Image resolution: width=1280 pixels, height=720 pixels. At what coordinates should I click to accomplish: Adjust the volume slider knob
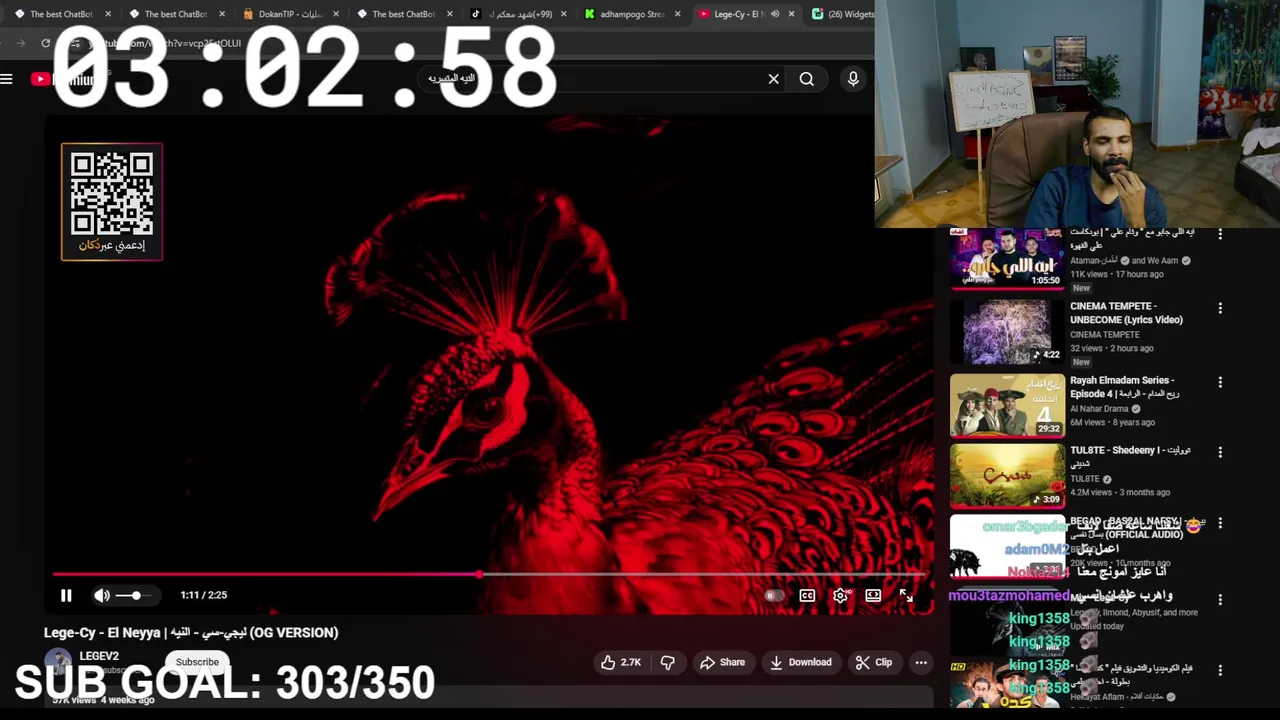[x=136, y=595]
